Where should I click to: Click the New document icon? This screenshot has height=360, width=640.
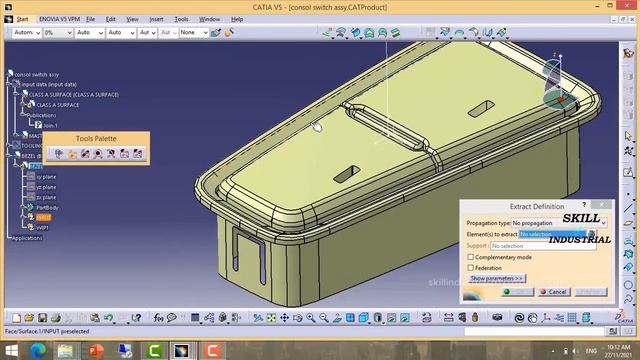click(16, 318)
